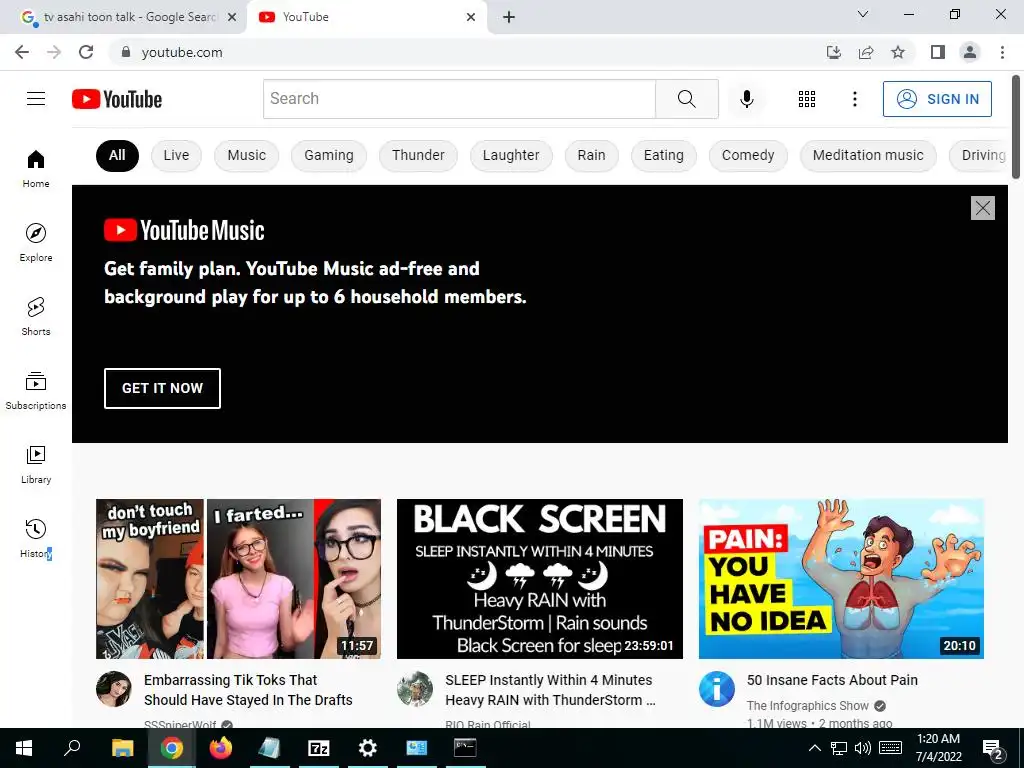Image resolution: width=1024 pixels, height=768 pixels.
Task: Focus the YouTube search field
Action: pos(459,99)
